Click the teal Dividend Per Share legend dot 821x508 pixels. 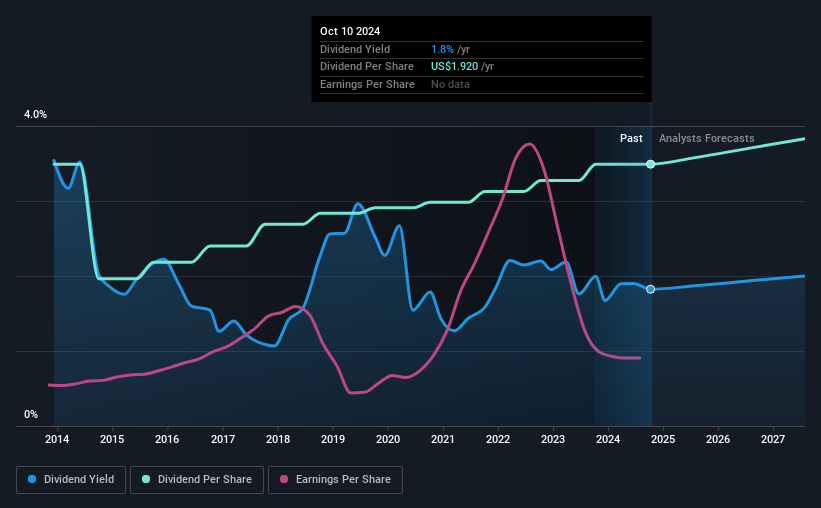pos(146,479)
